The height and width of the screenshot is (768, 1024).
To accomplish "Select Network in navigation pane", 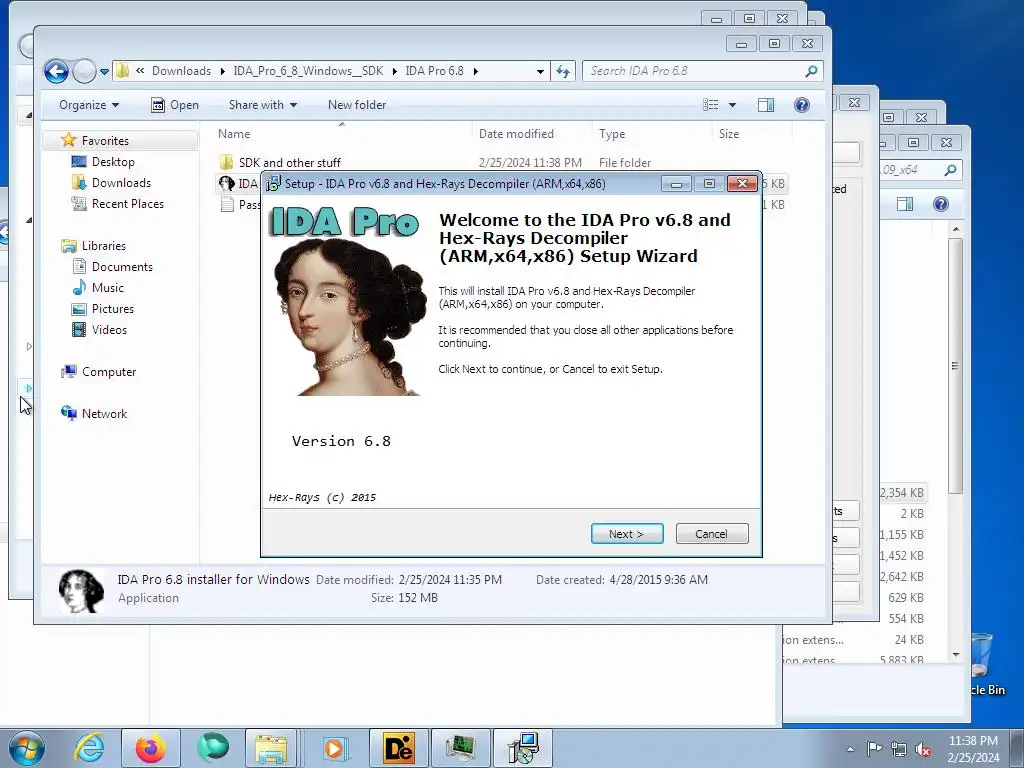I will [104, 413].
